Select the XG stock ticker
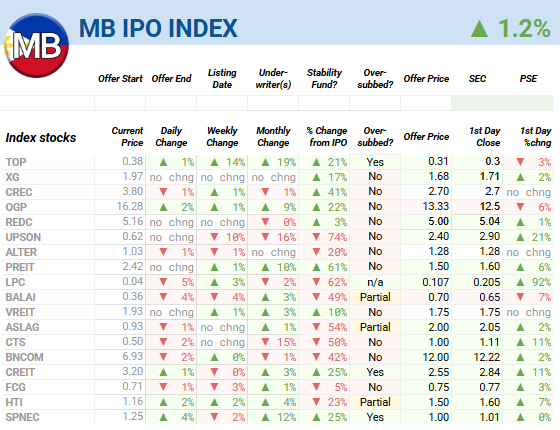 point(12,177)
